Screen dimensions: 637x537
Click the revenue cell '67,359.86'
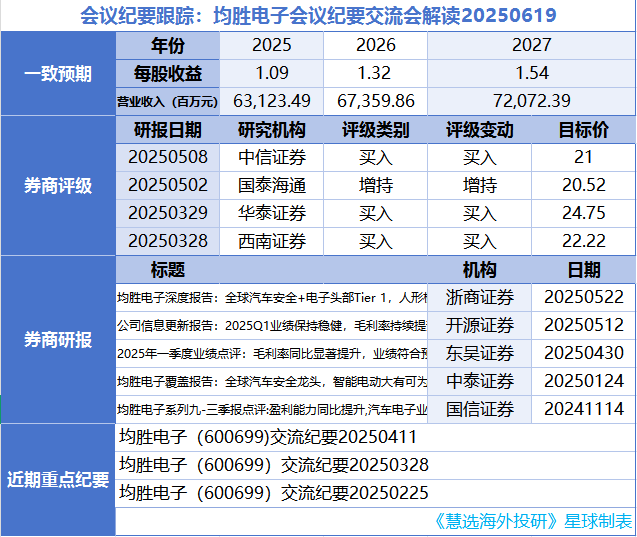(375, 102)
